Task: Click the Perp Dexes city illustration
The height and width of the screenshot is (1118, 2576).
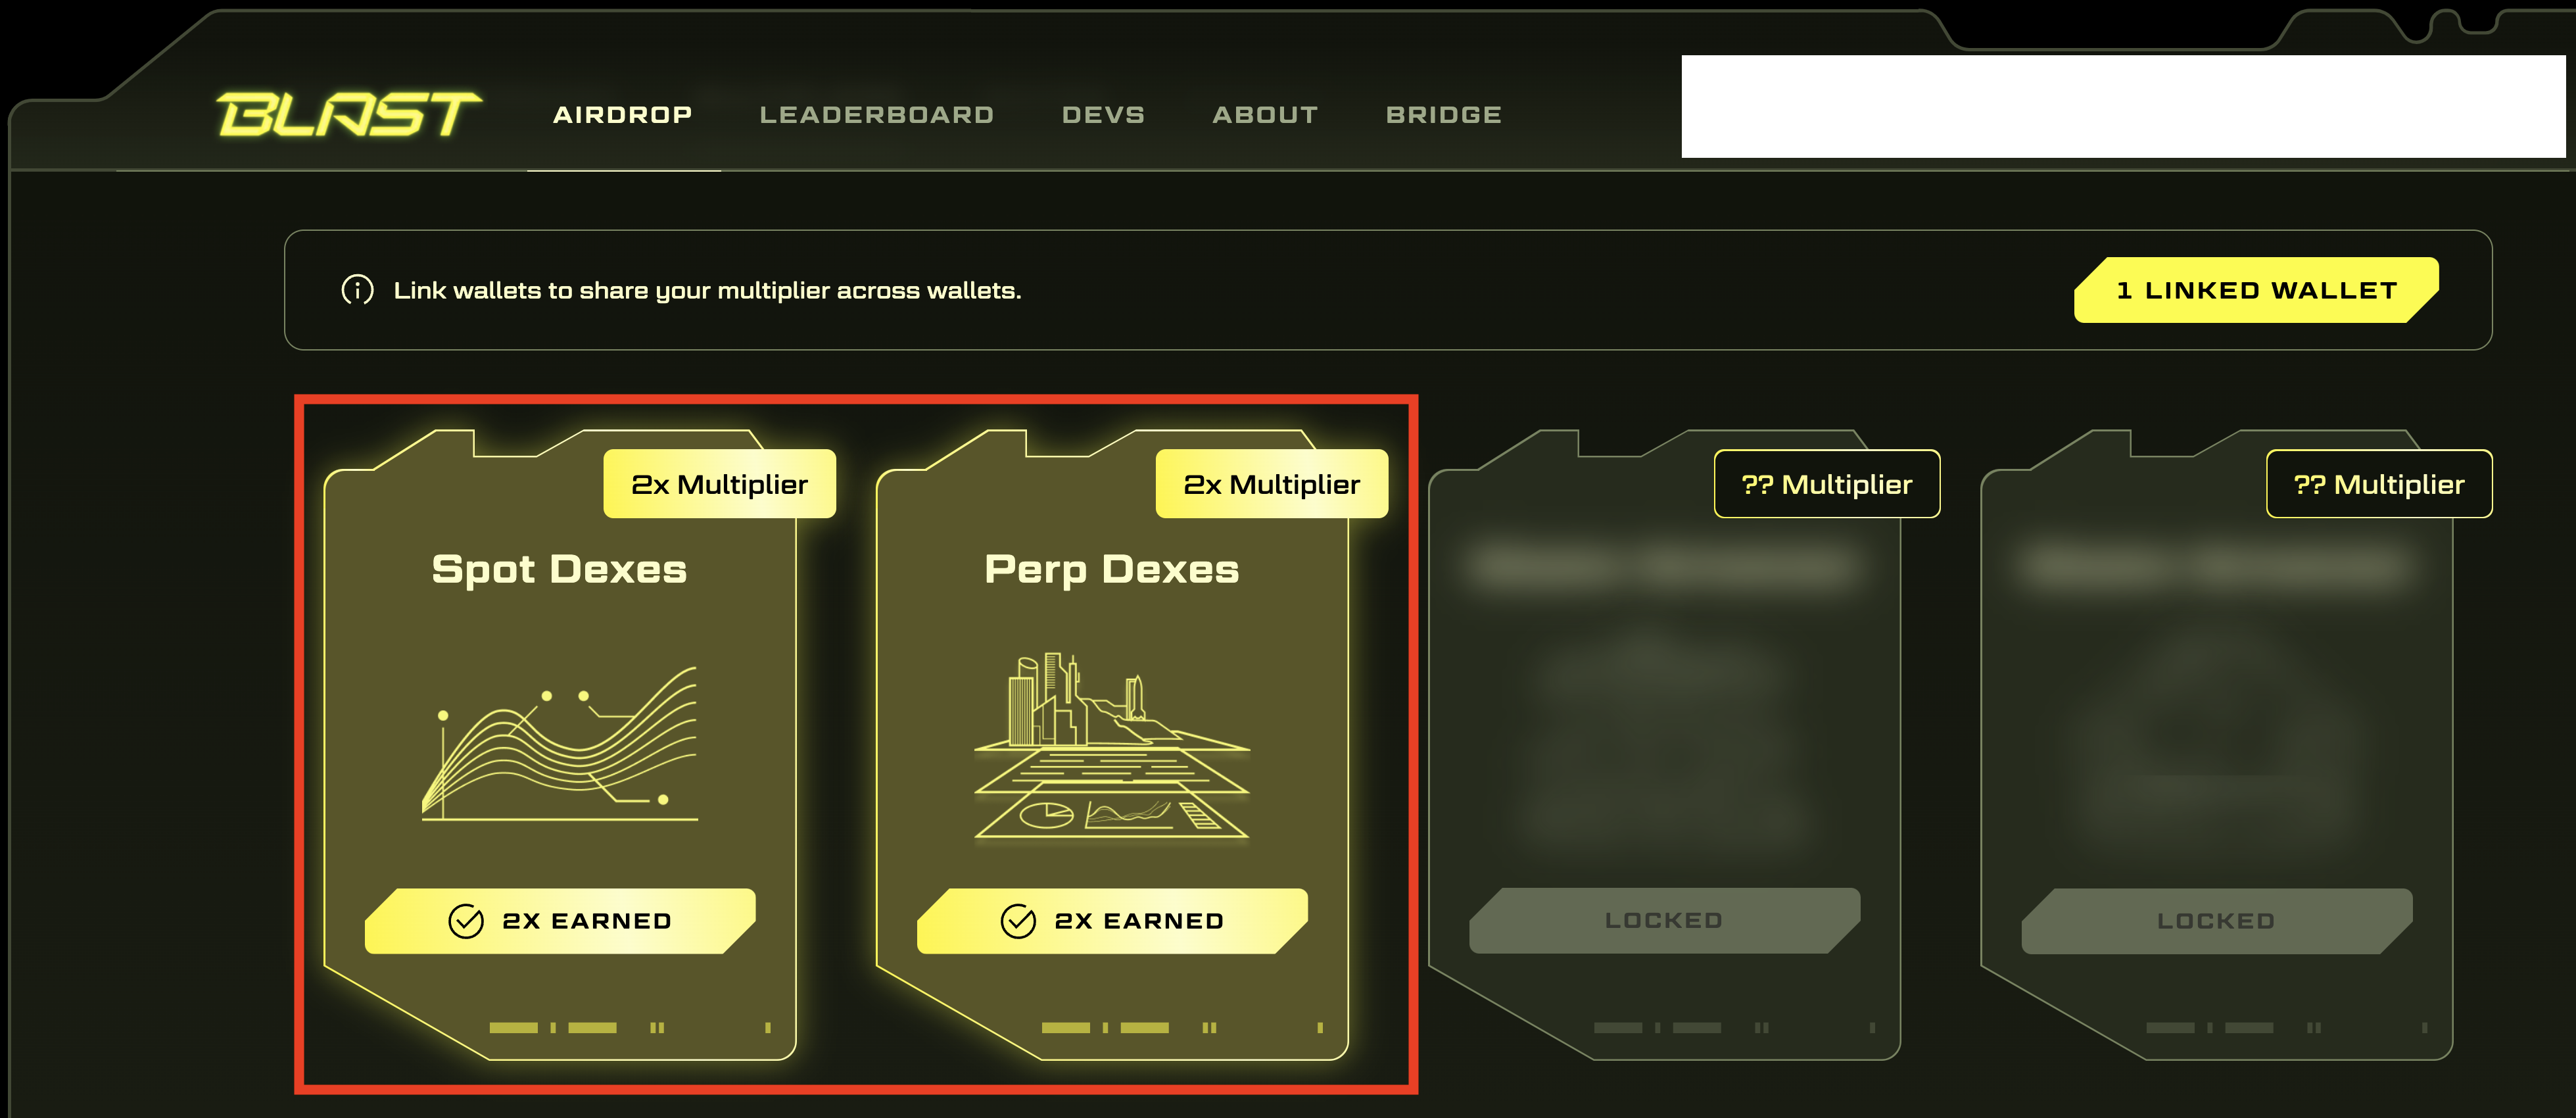Action: (1112, 746)
